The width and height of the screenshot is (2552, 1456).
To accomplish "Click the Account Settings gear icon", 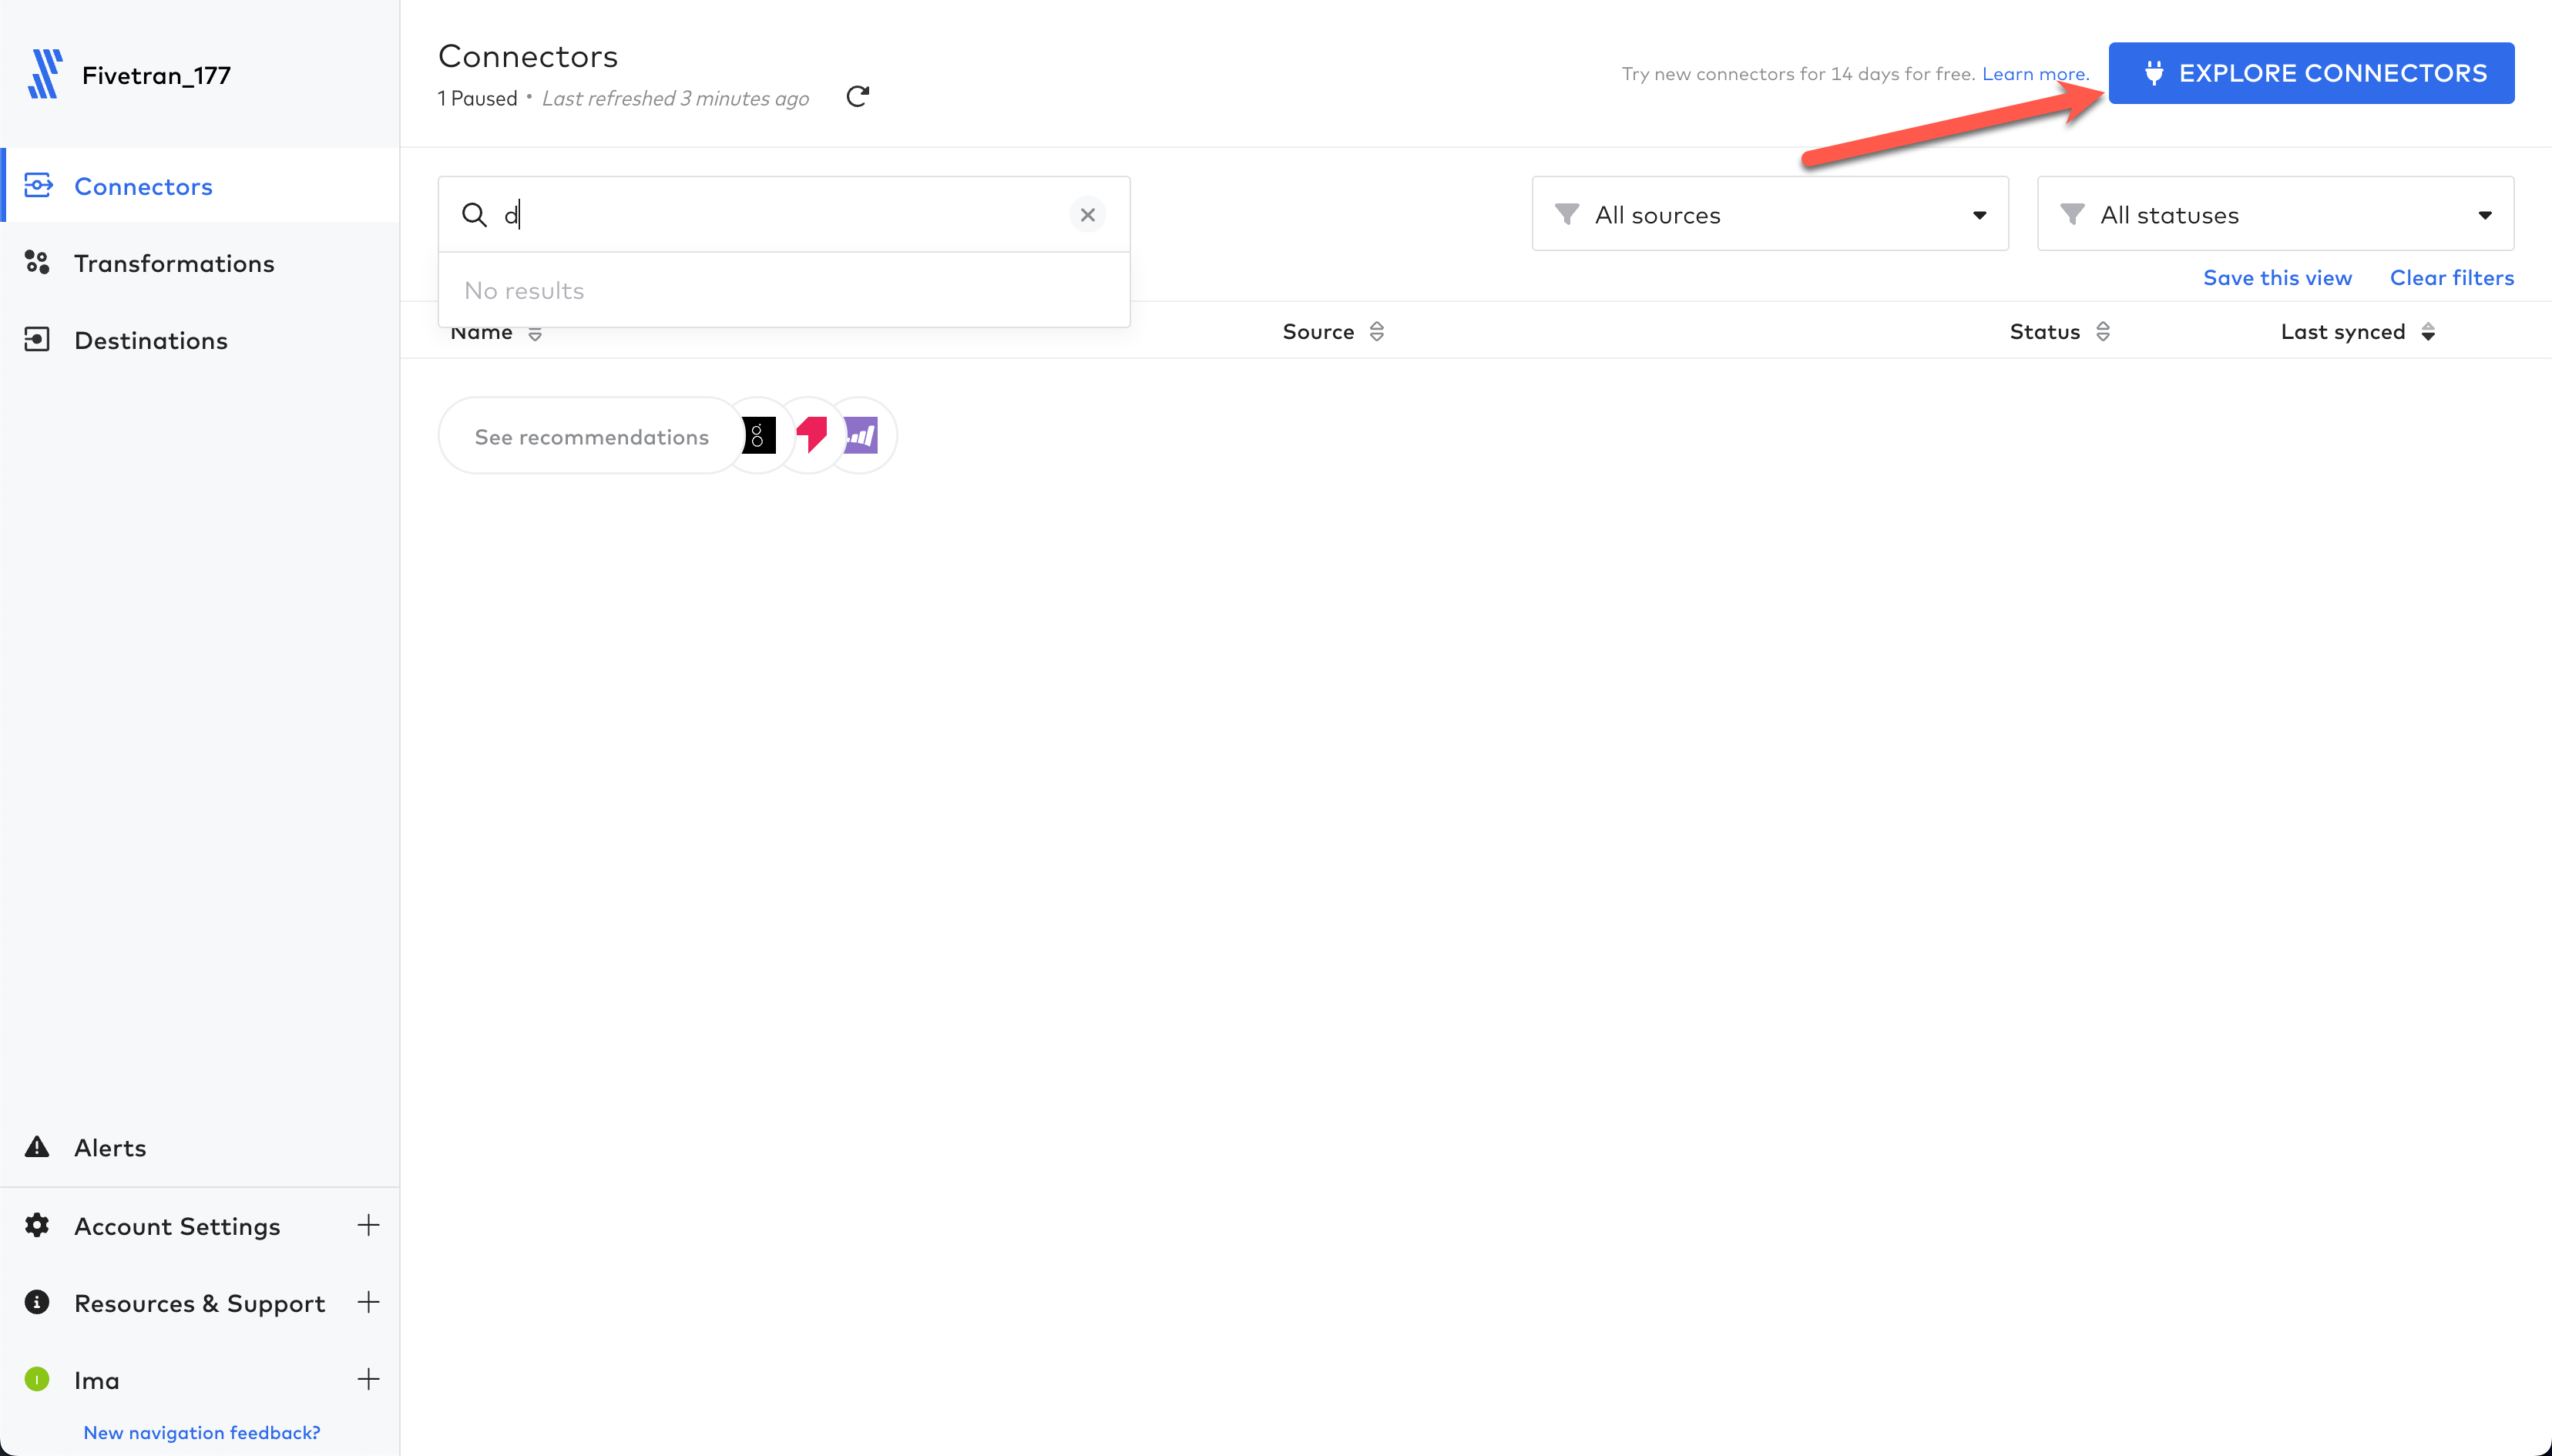I will [37, 1225].
